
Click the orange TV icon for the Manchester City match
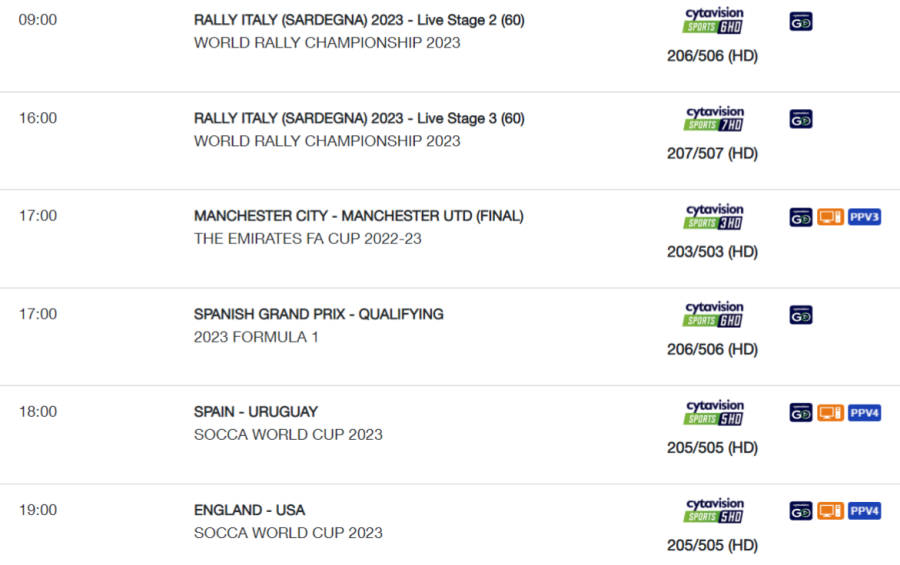(830, 217)
